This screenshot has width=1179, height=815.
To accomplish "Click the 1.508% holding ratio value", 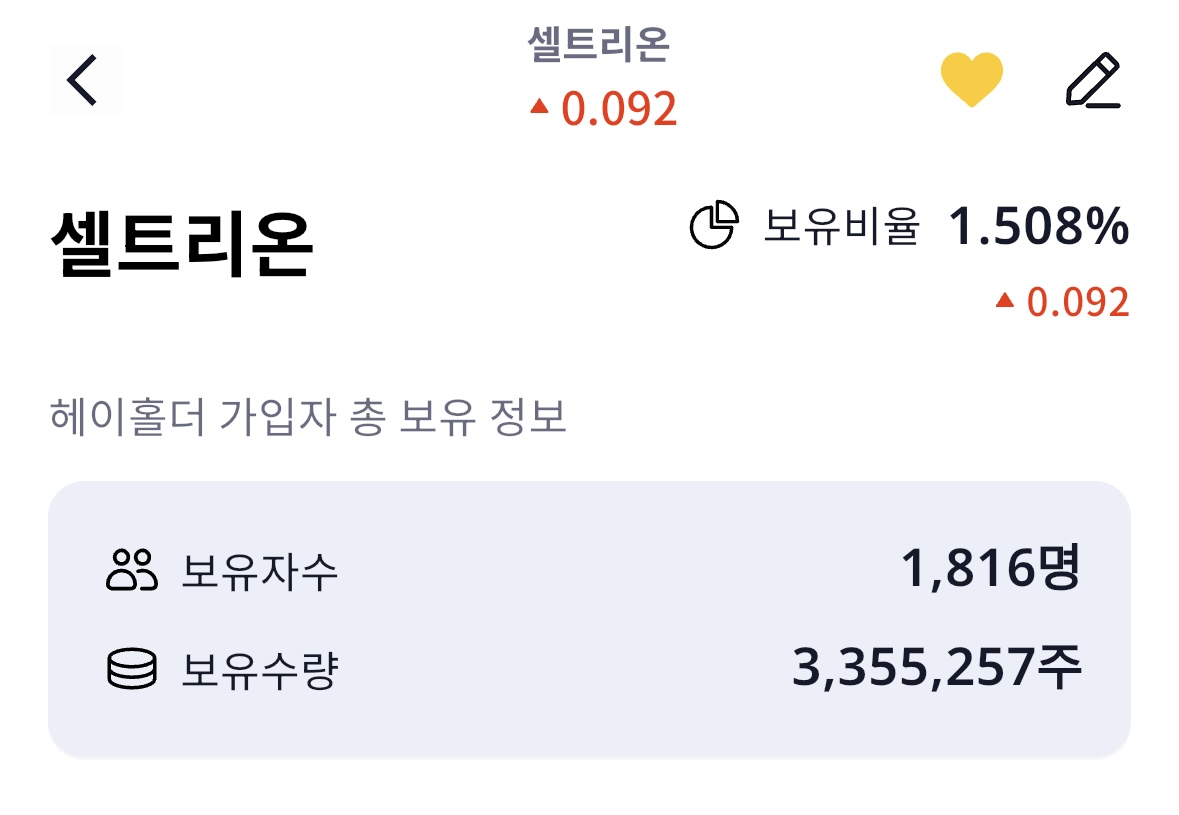I will coord(1038,227).
